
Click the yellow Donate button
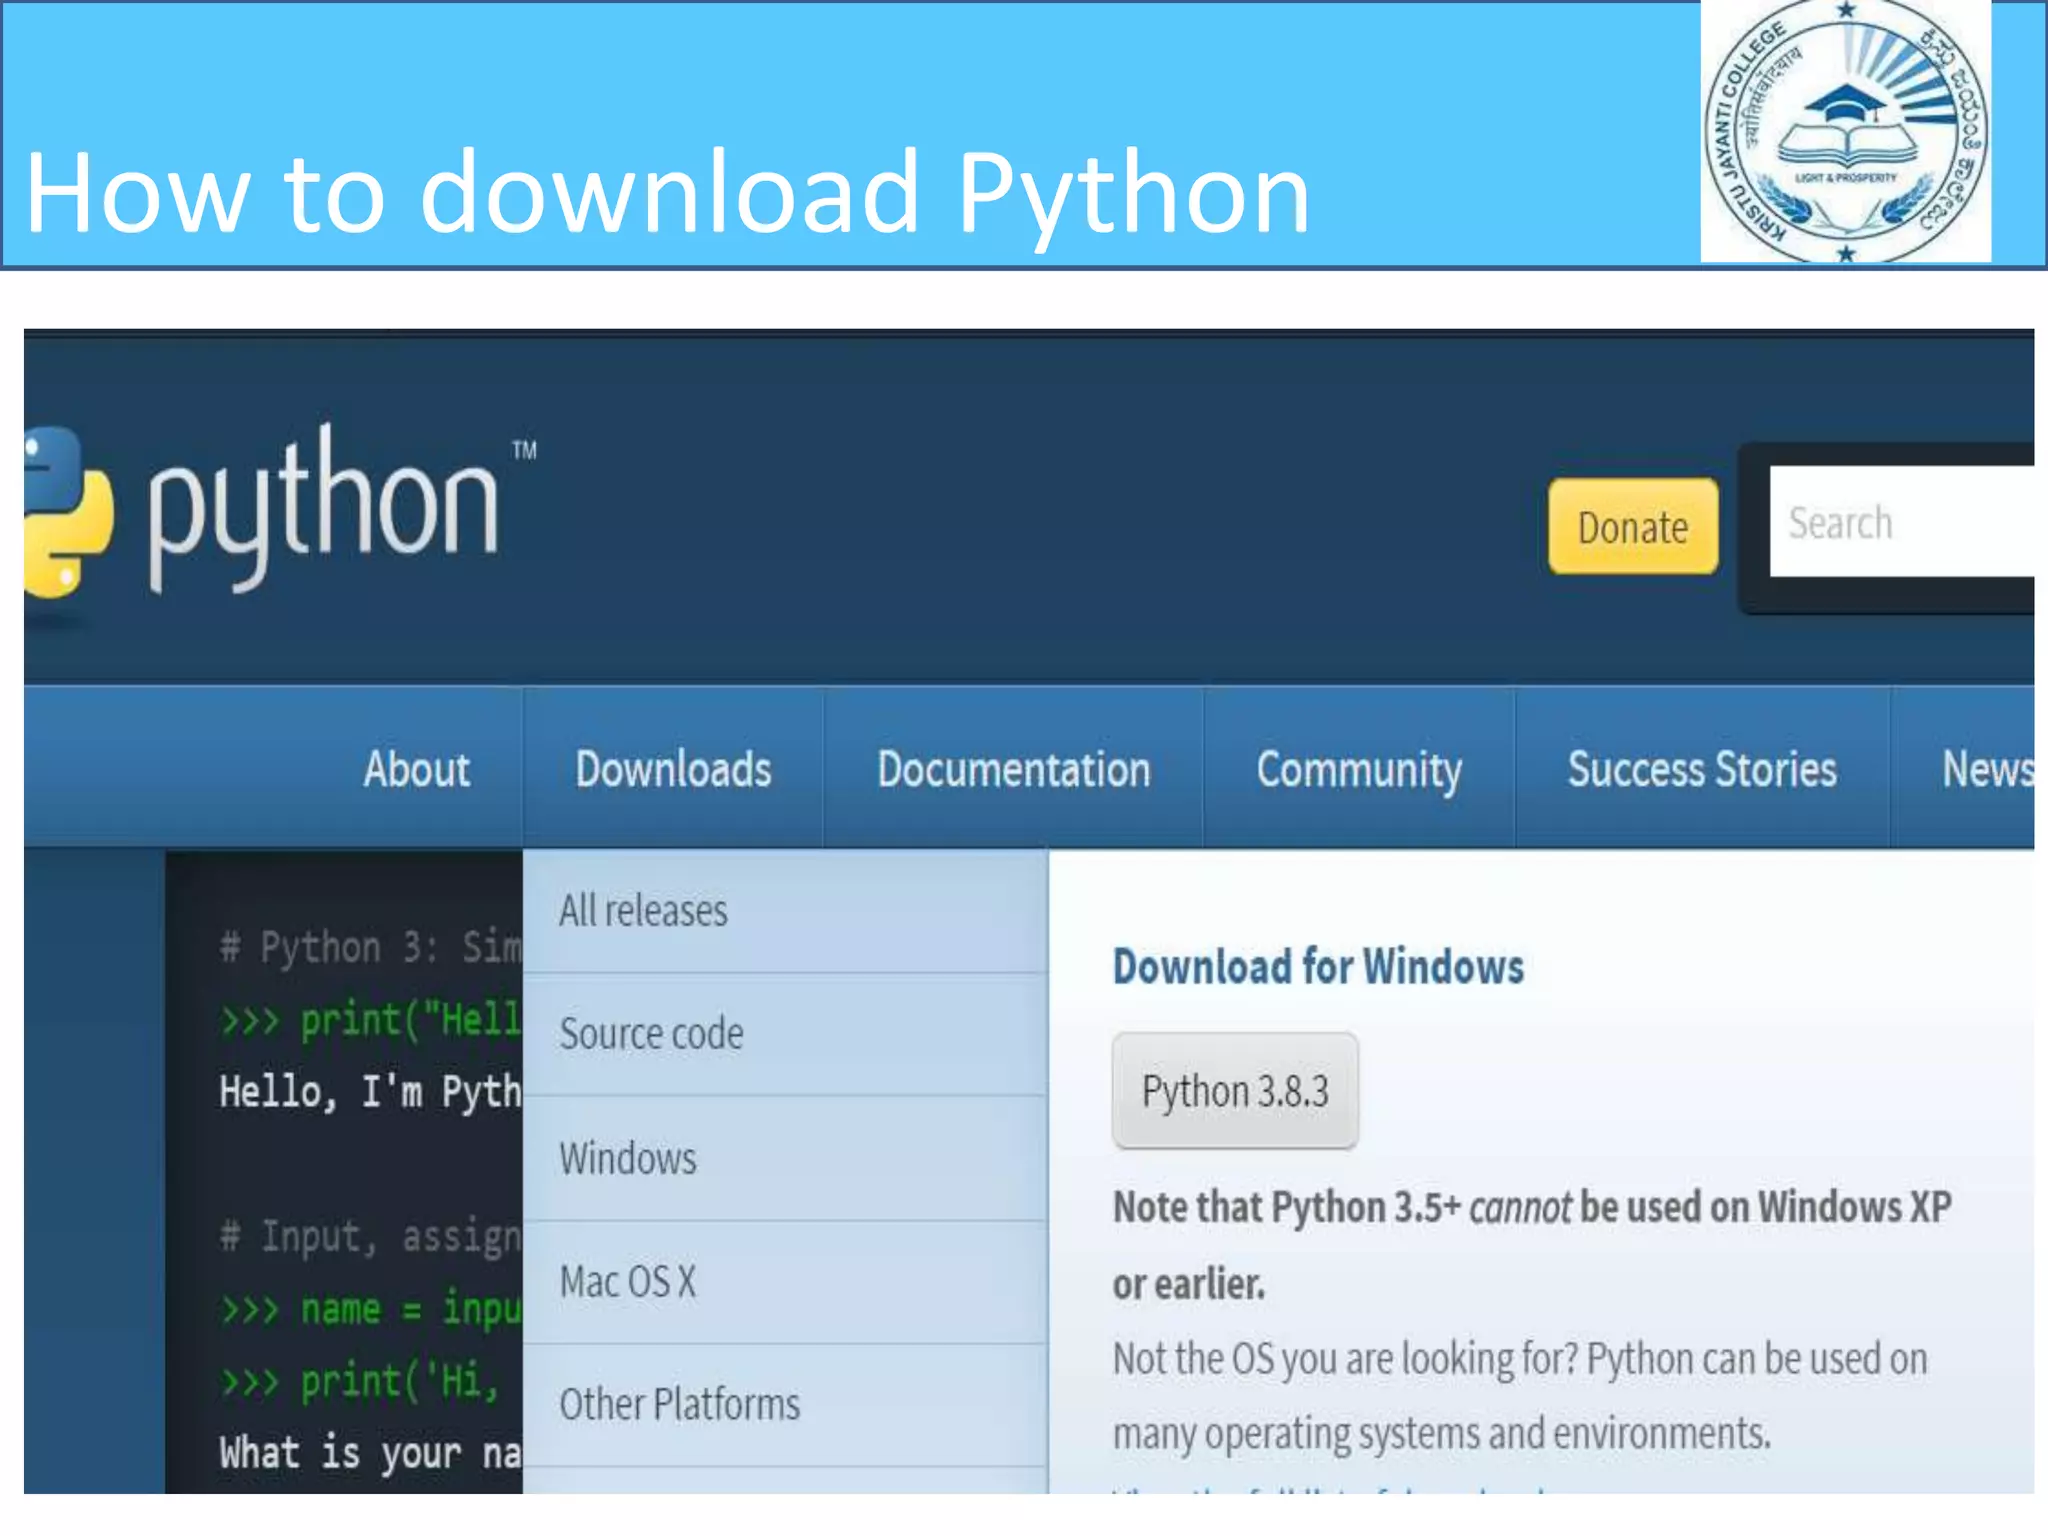pyautogui.click(x=1633, y=526)
